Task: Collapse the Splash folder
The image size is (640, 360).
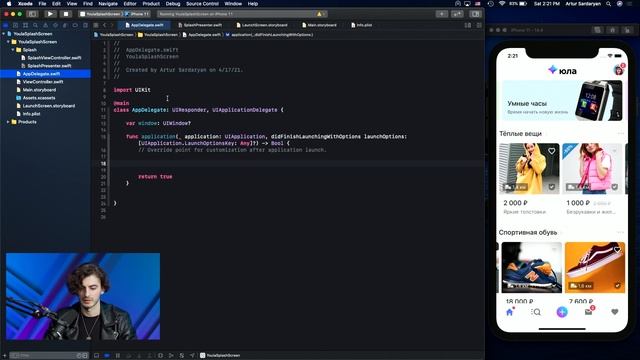Action: [x=13, y=50]
